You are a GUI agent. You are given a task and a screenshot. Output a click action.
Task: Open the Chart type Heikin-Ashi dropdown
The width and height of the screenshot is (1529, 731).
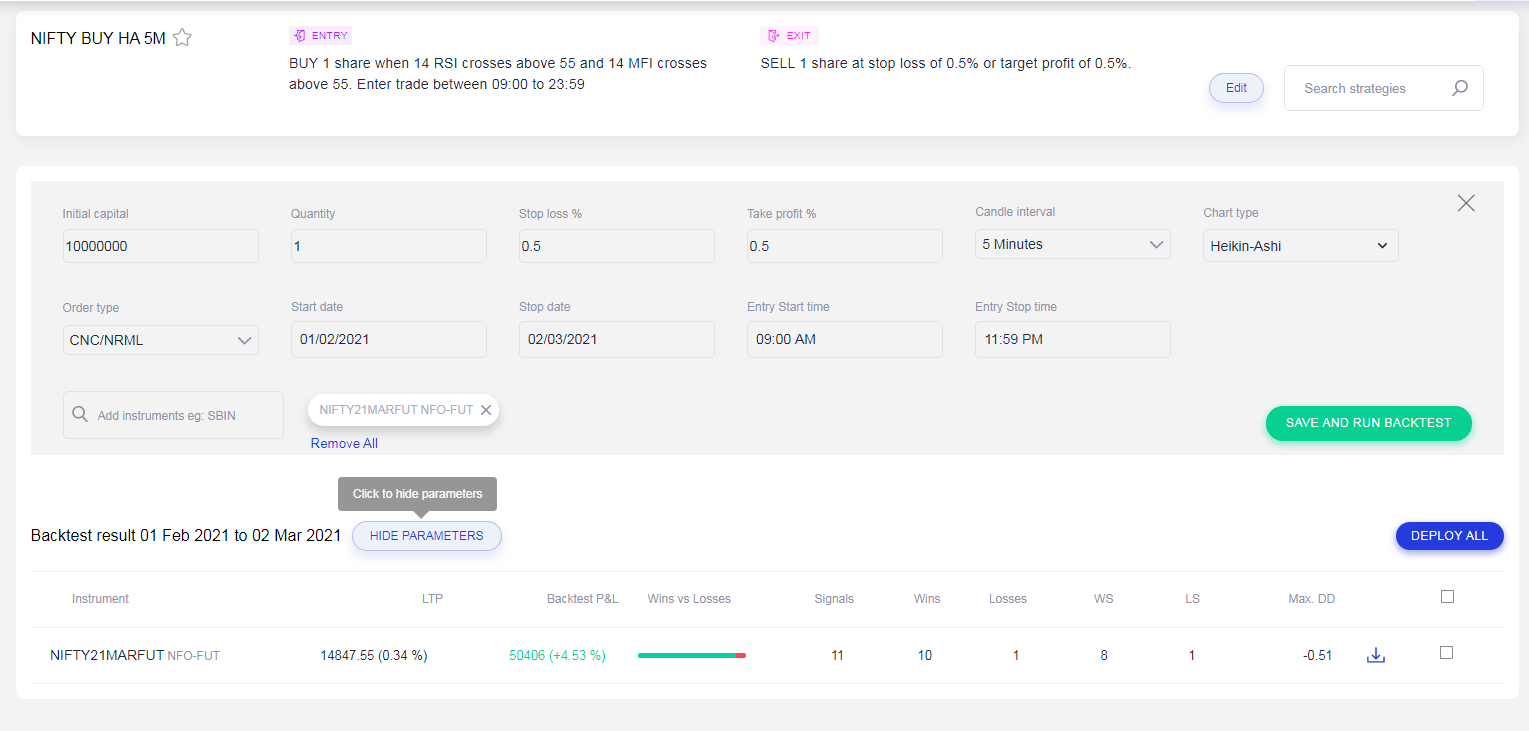coord(1300,246)
